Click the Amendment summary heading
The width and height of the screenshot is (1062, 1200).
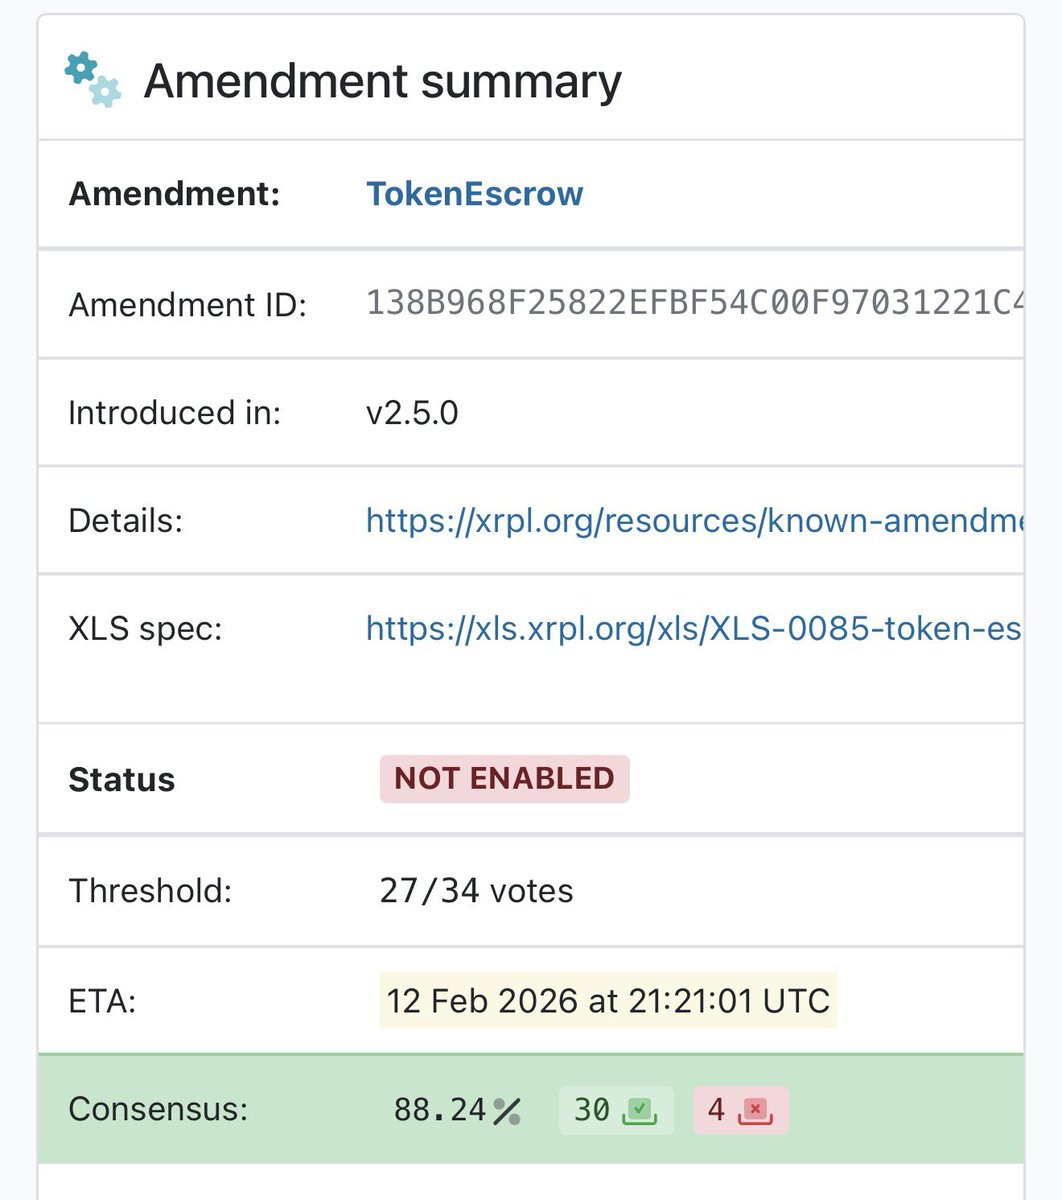pos(382,82)
